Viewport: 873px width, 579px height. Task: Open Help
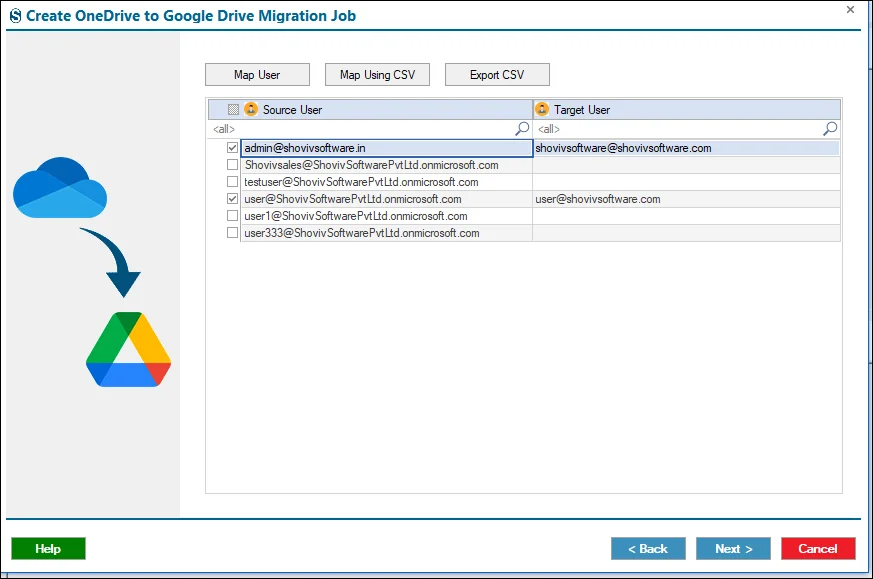48,548
